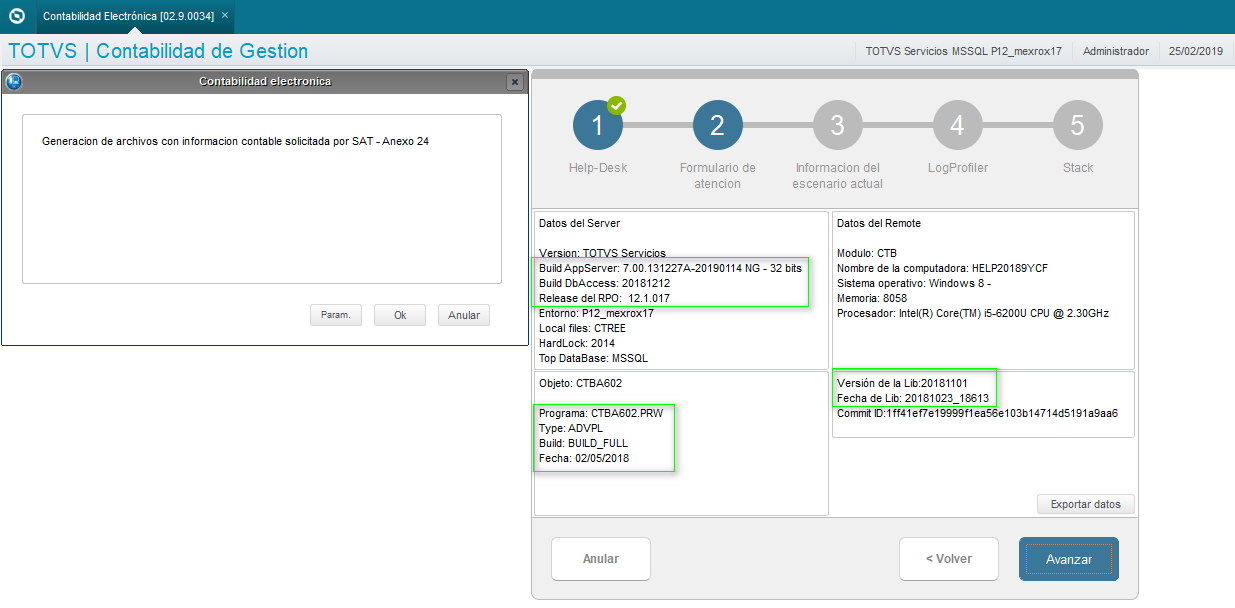This screenshot has height=608, width=1235.
Task: Click the TOTVS logo icon in top bar
Action: tap(17, 16)
